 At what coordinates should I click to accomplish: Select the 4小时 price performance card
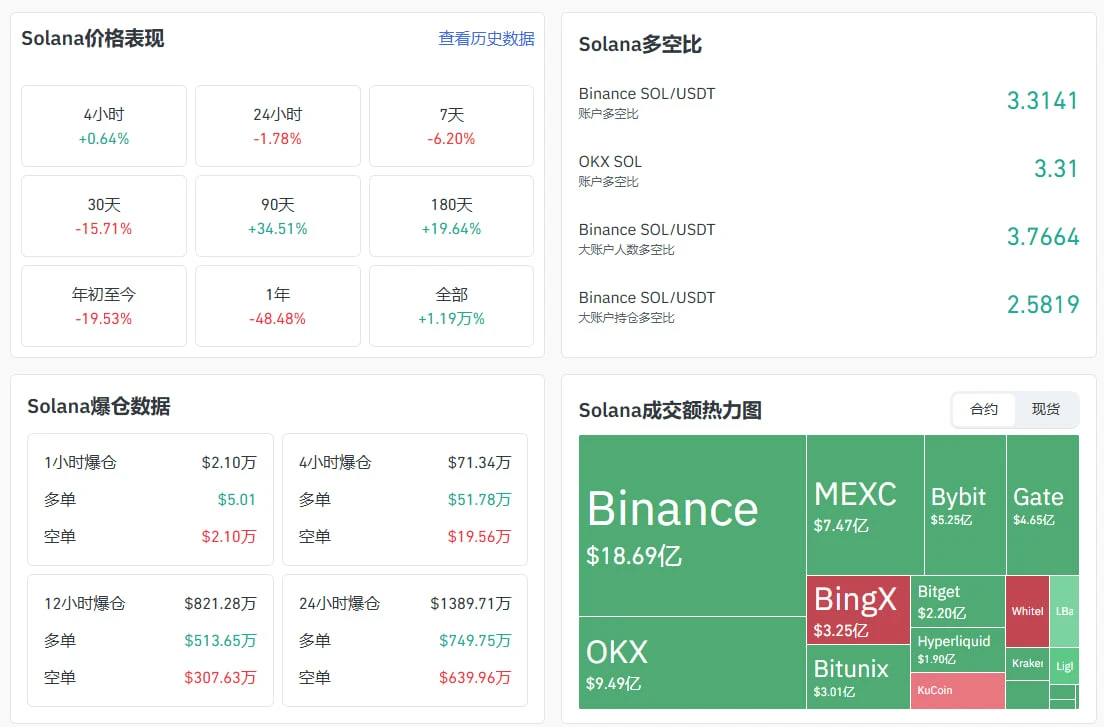click(x=104, y=126)
